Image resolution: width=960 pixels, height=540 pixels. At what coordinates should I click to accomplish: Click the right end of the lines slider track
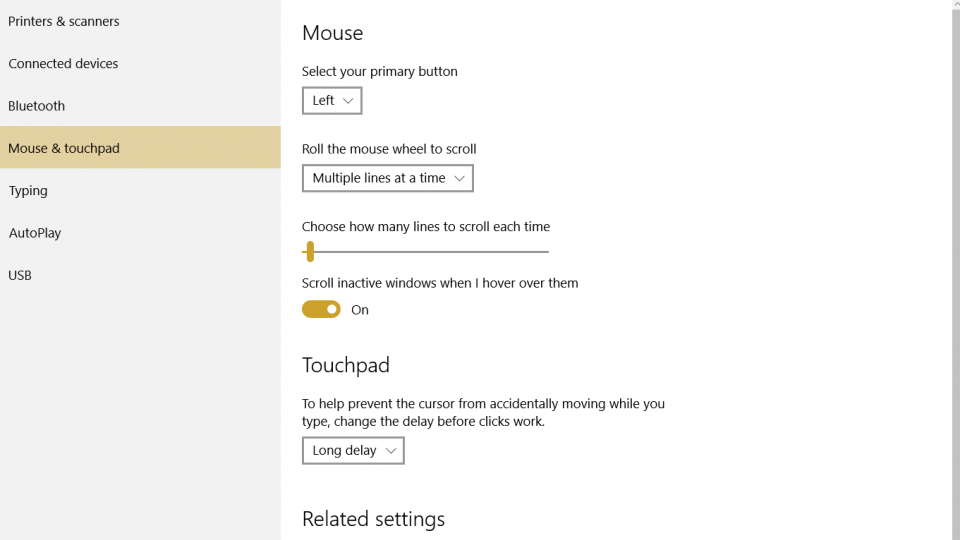click(x=547, y=252)
